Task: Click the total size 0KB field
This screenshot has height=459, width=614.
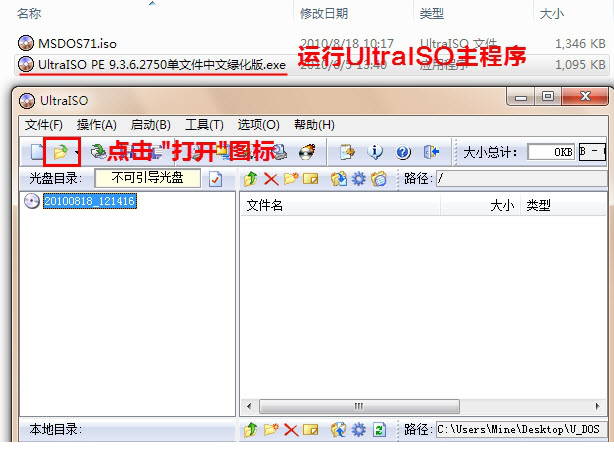Action: pos(551,152)
